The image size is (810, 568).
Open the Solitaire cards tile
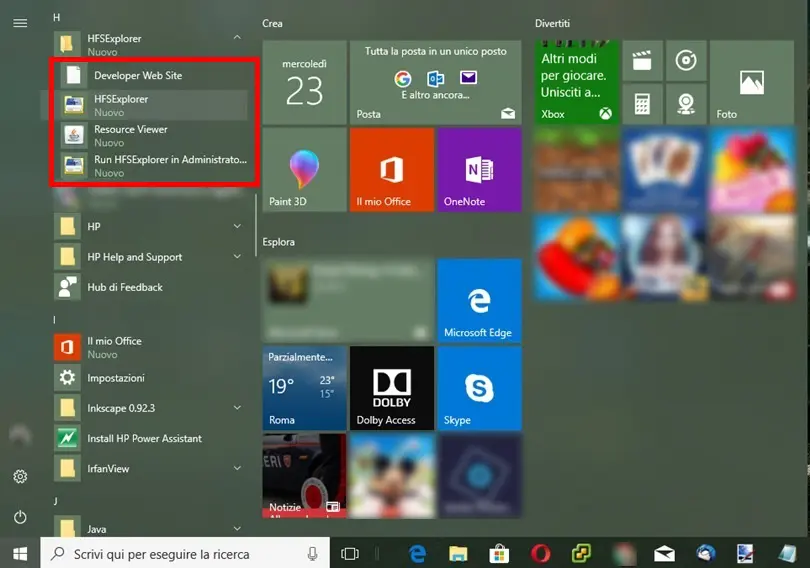point(664,169)
